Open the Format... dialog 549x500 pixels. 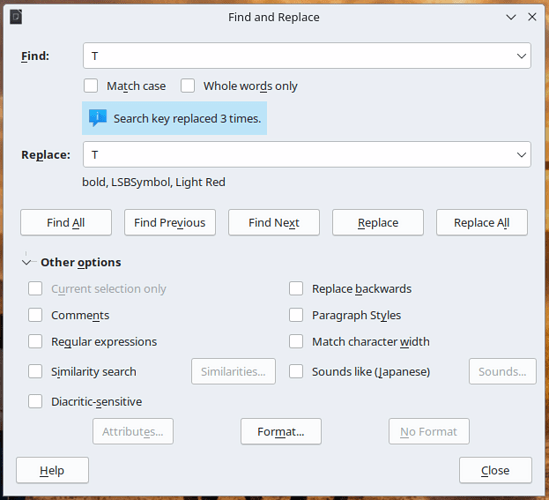click(281, 431)
